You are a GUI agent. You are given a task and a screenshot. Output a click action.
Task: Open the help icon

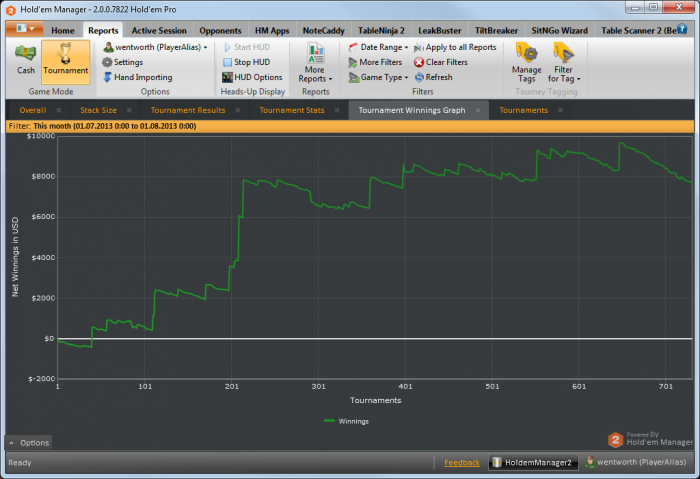coord(682,29)
